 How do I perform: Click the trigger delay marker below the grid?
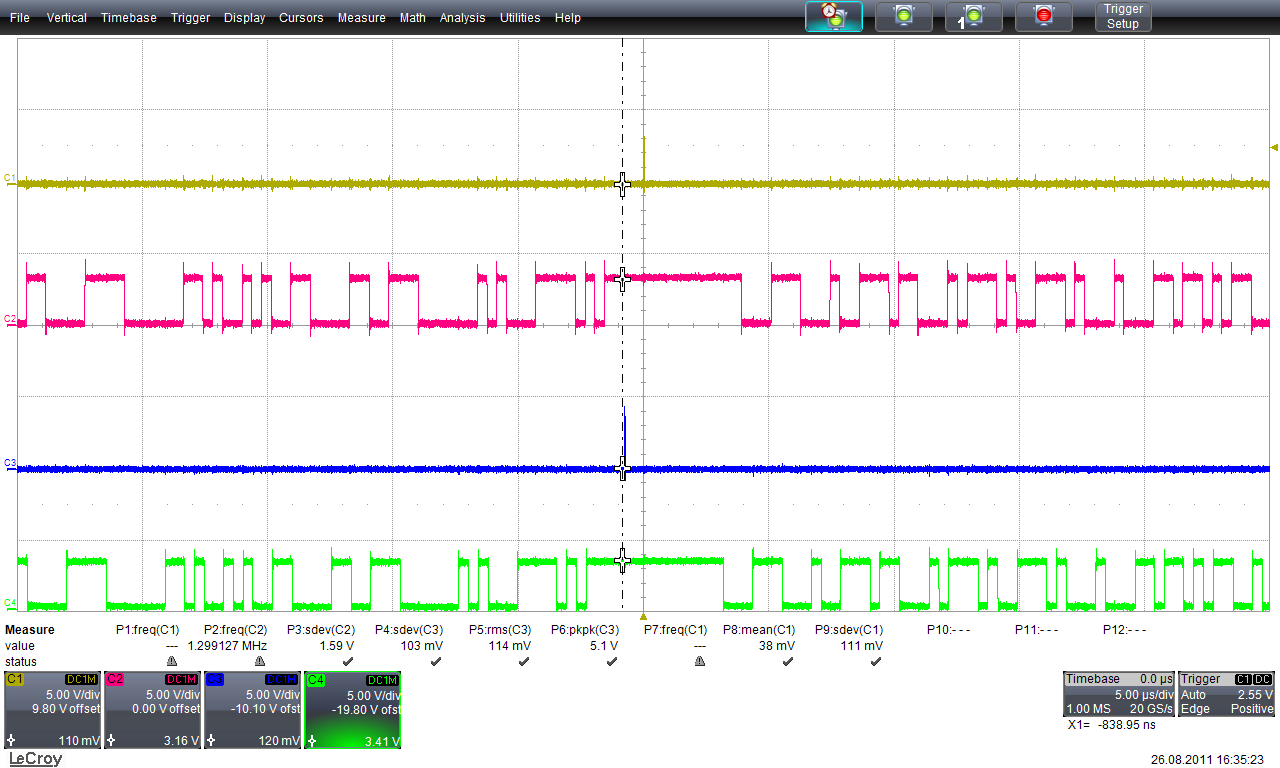[644, 617]
